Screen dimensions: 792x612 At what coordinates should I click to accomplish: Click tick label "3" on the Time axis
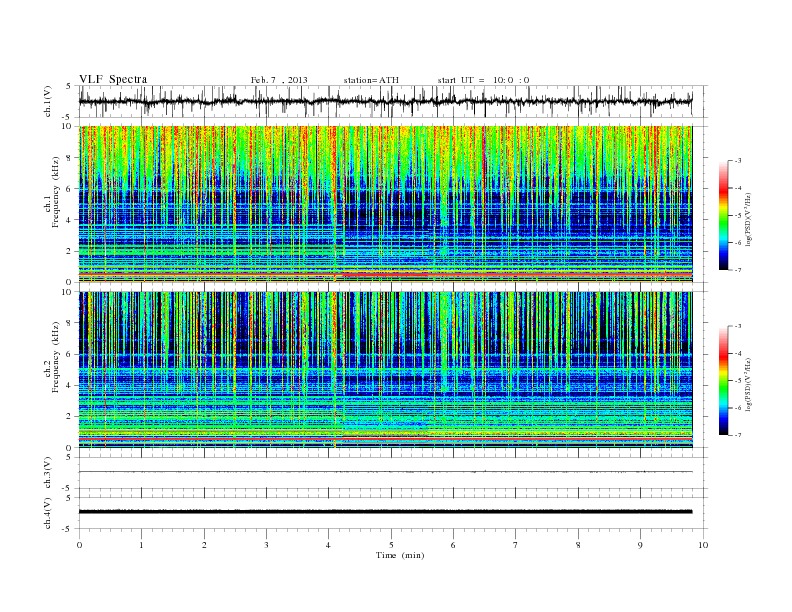click(x=266, y=545)
